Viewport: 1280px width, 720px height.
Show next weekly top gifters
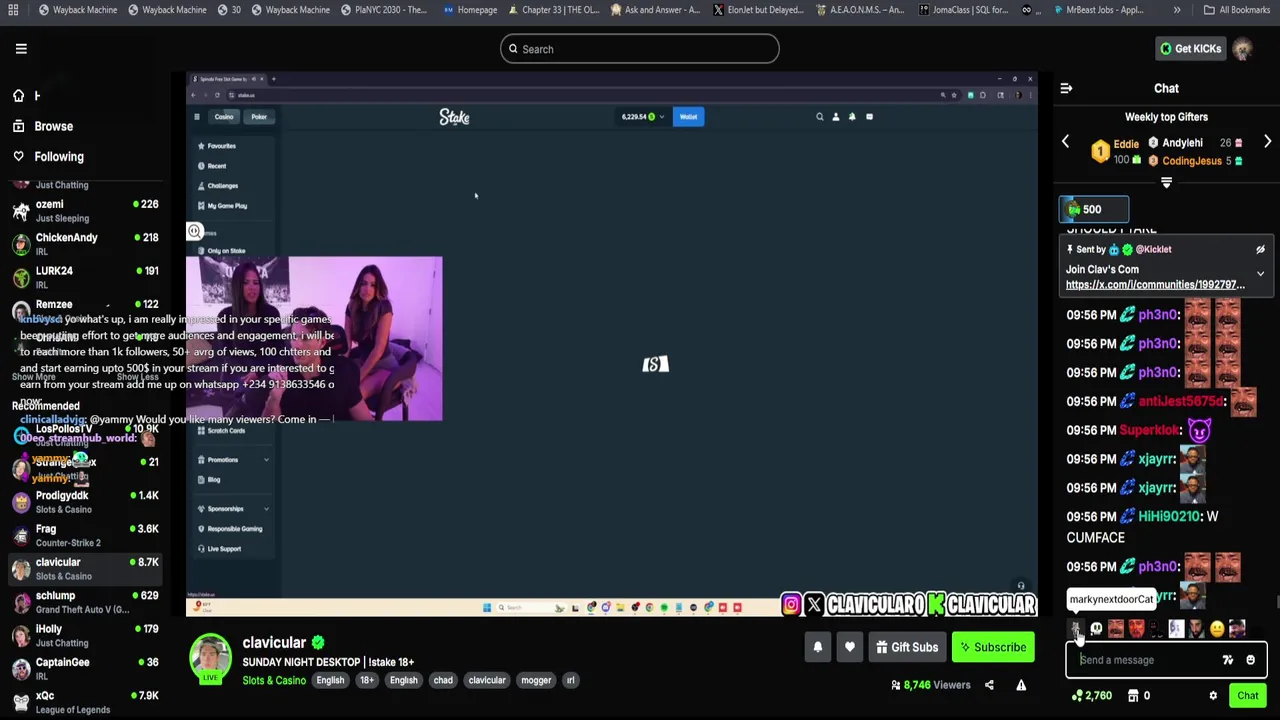tap(1267, 142)
